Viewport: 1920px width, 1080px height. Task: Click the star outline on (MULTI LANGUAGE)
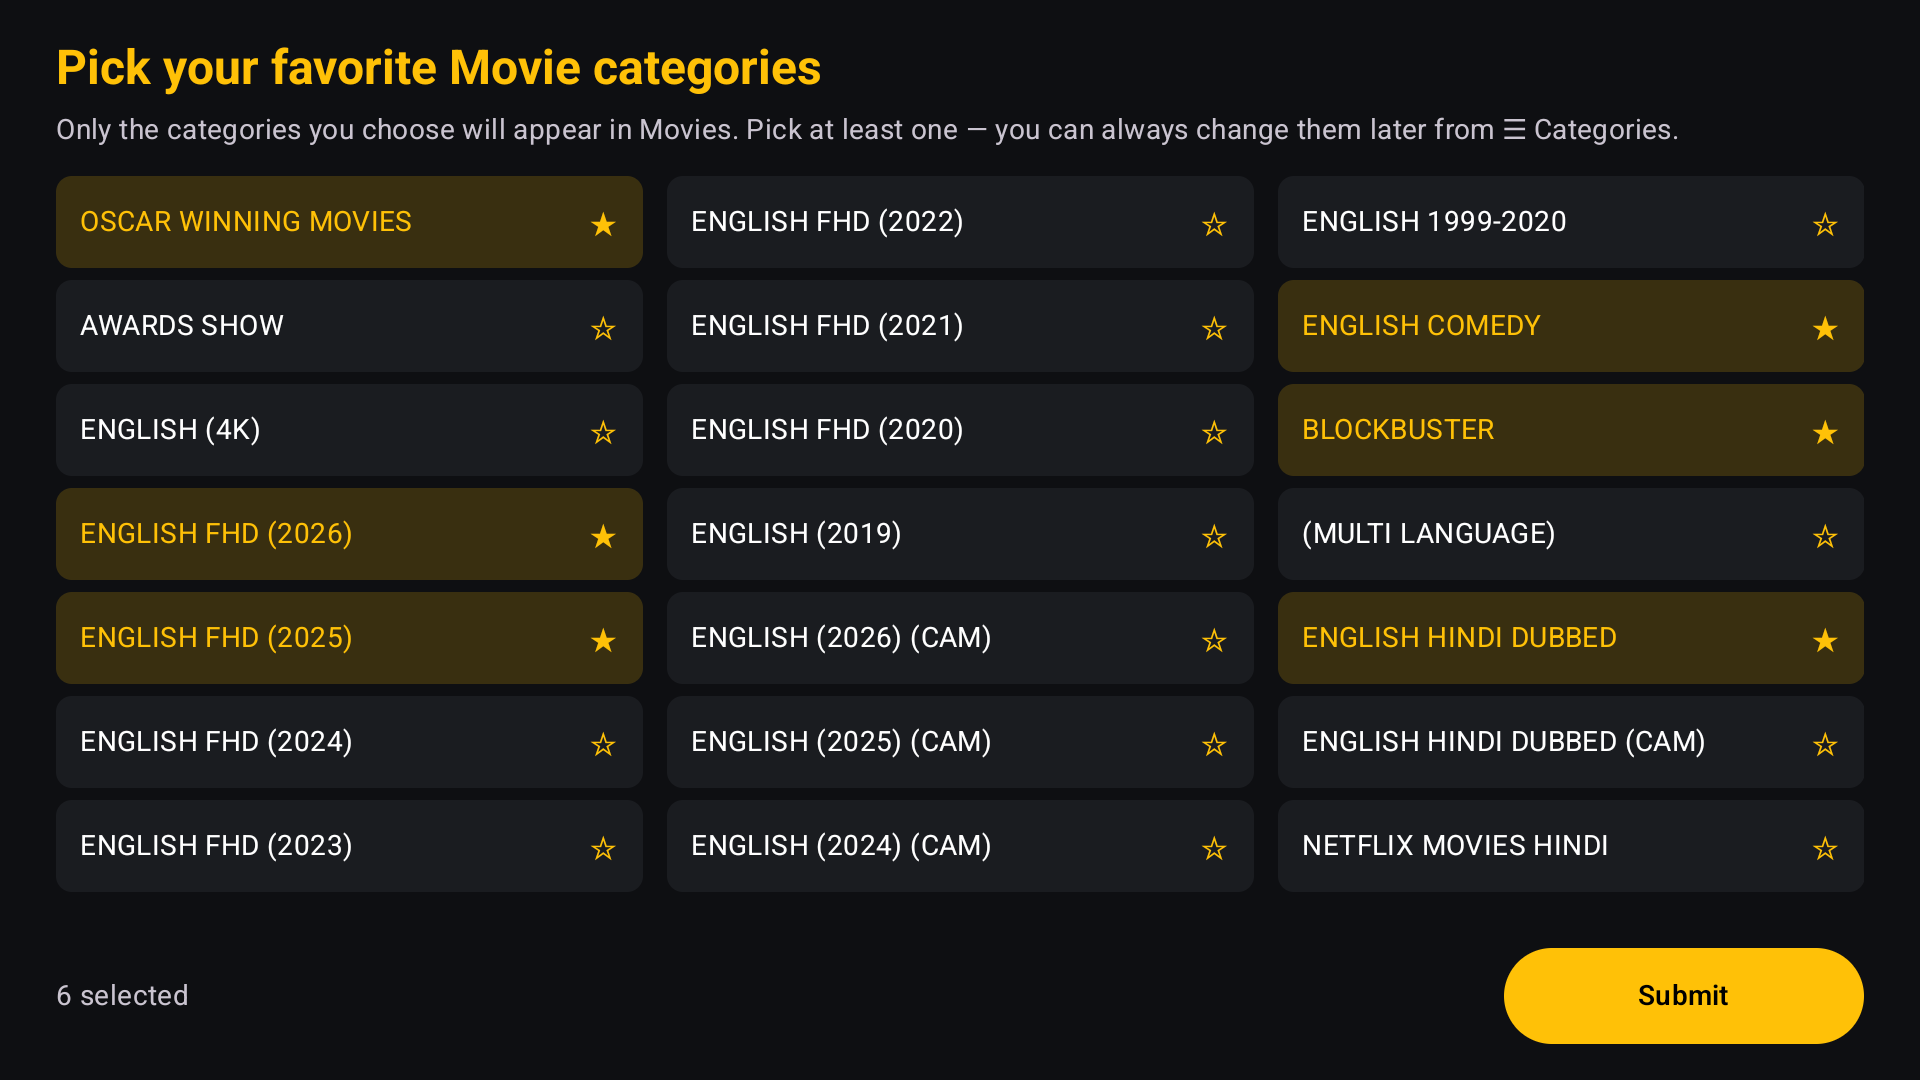(x=1825, y=536)
